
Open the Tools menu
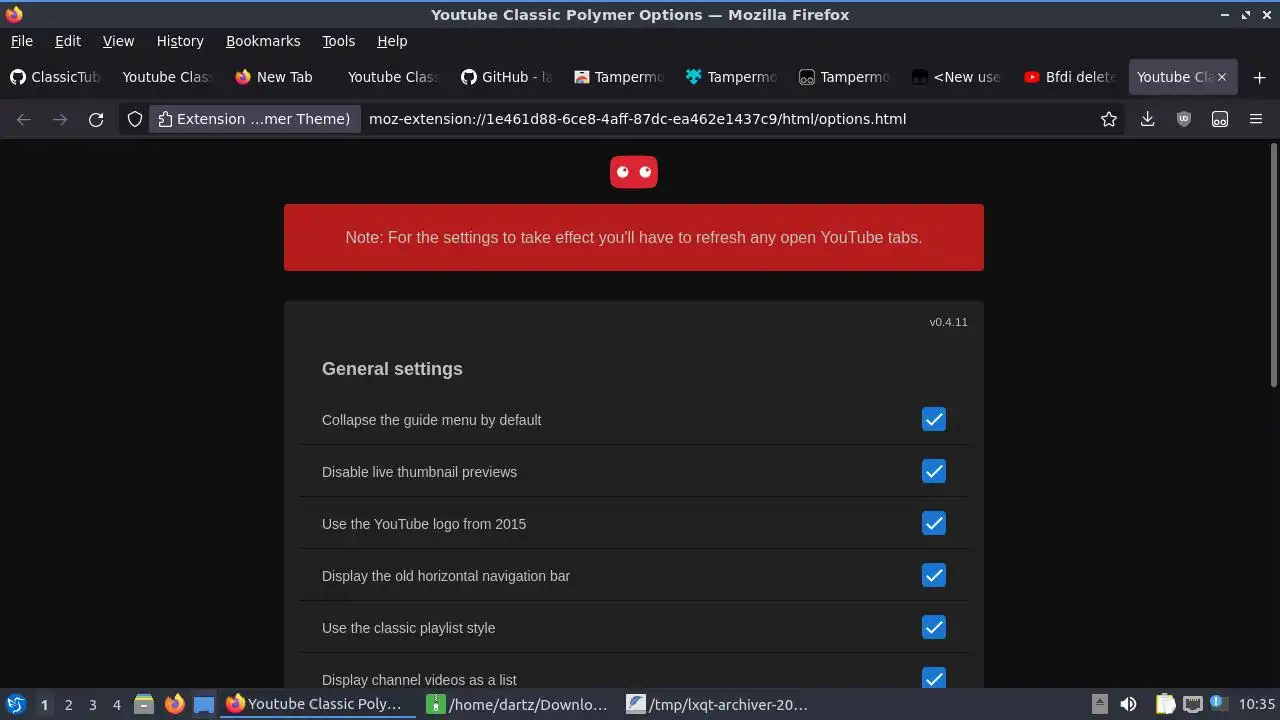tap(339, 41)
